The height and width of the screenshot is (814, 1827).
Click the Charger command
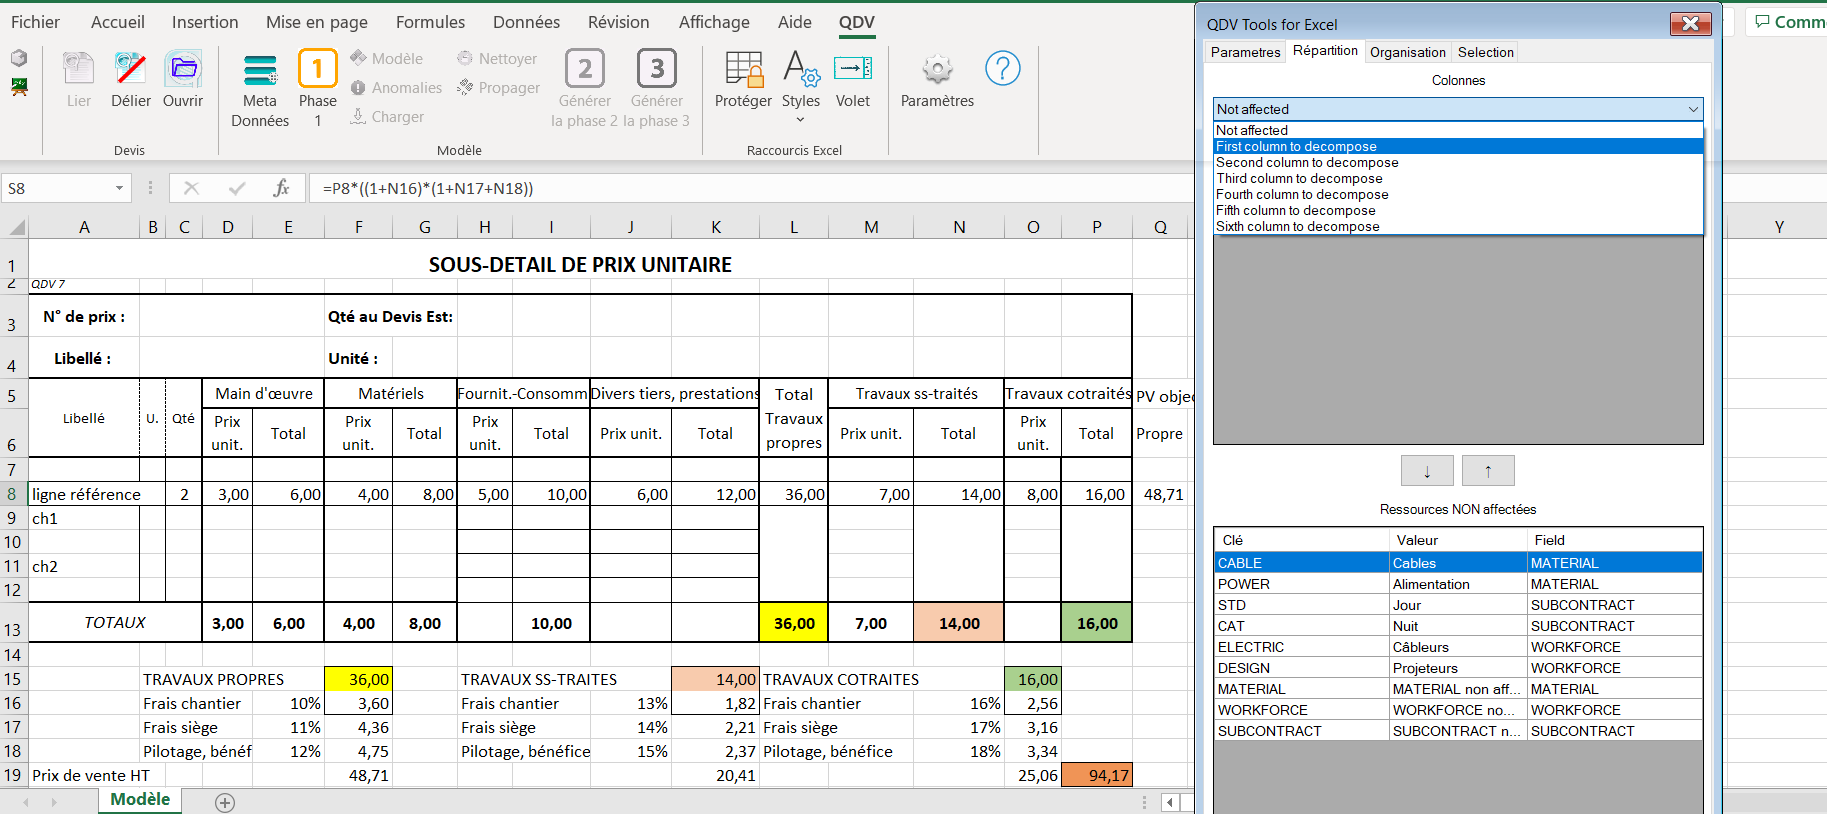[387, 117]
